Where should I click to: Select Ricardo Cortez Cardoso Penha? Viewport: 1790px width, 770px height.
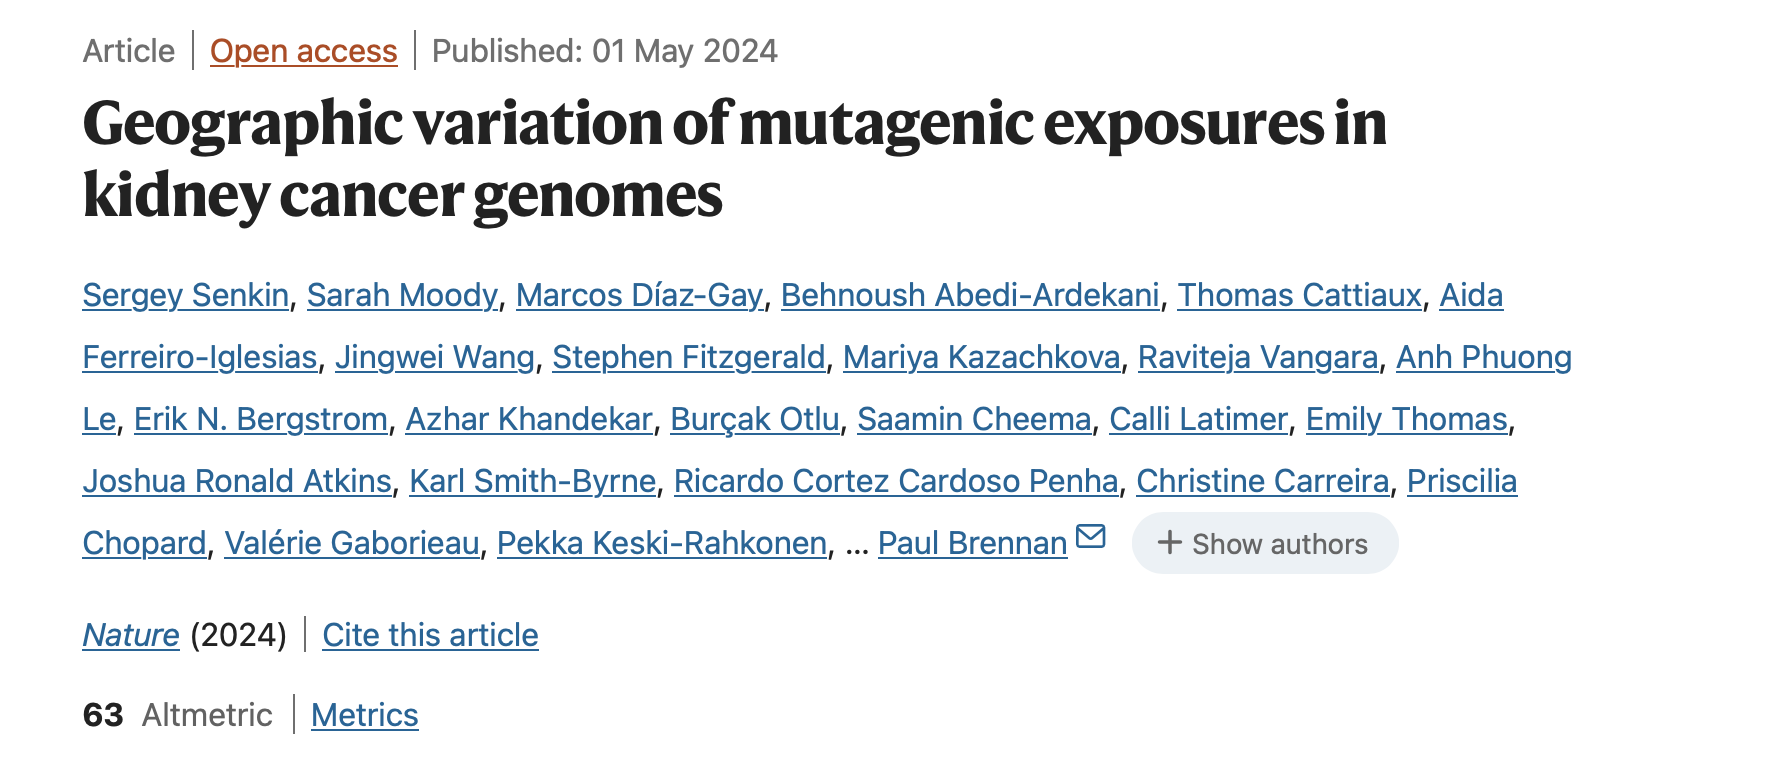coord(896,481)
